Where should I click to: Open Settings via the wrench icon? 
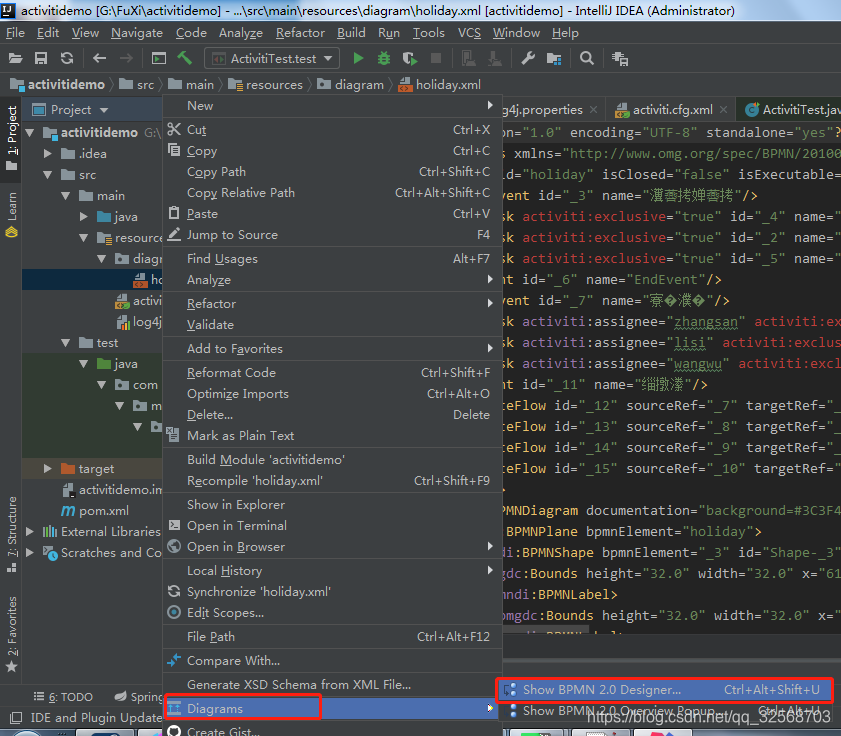click(528, 58)
